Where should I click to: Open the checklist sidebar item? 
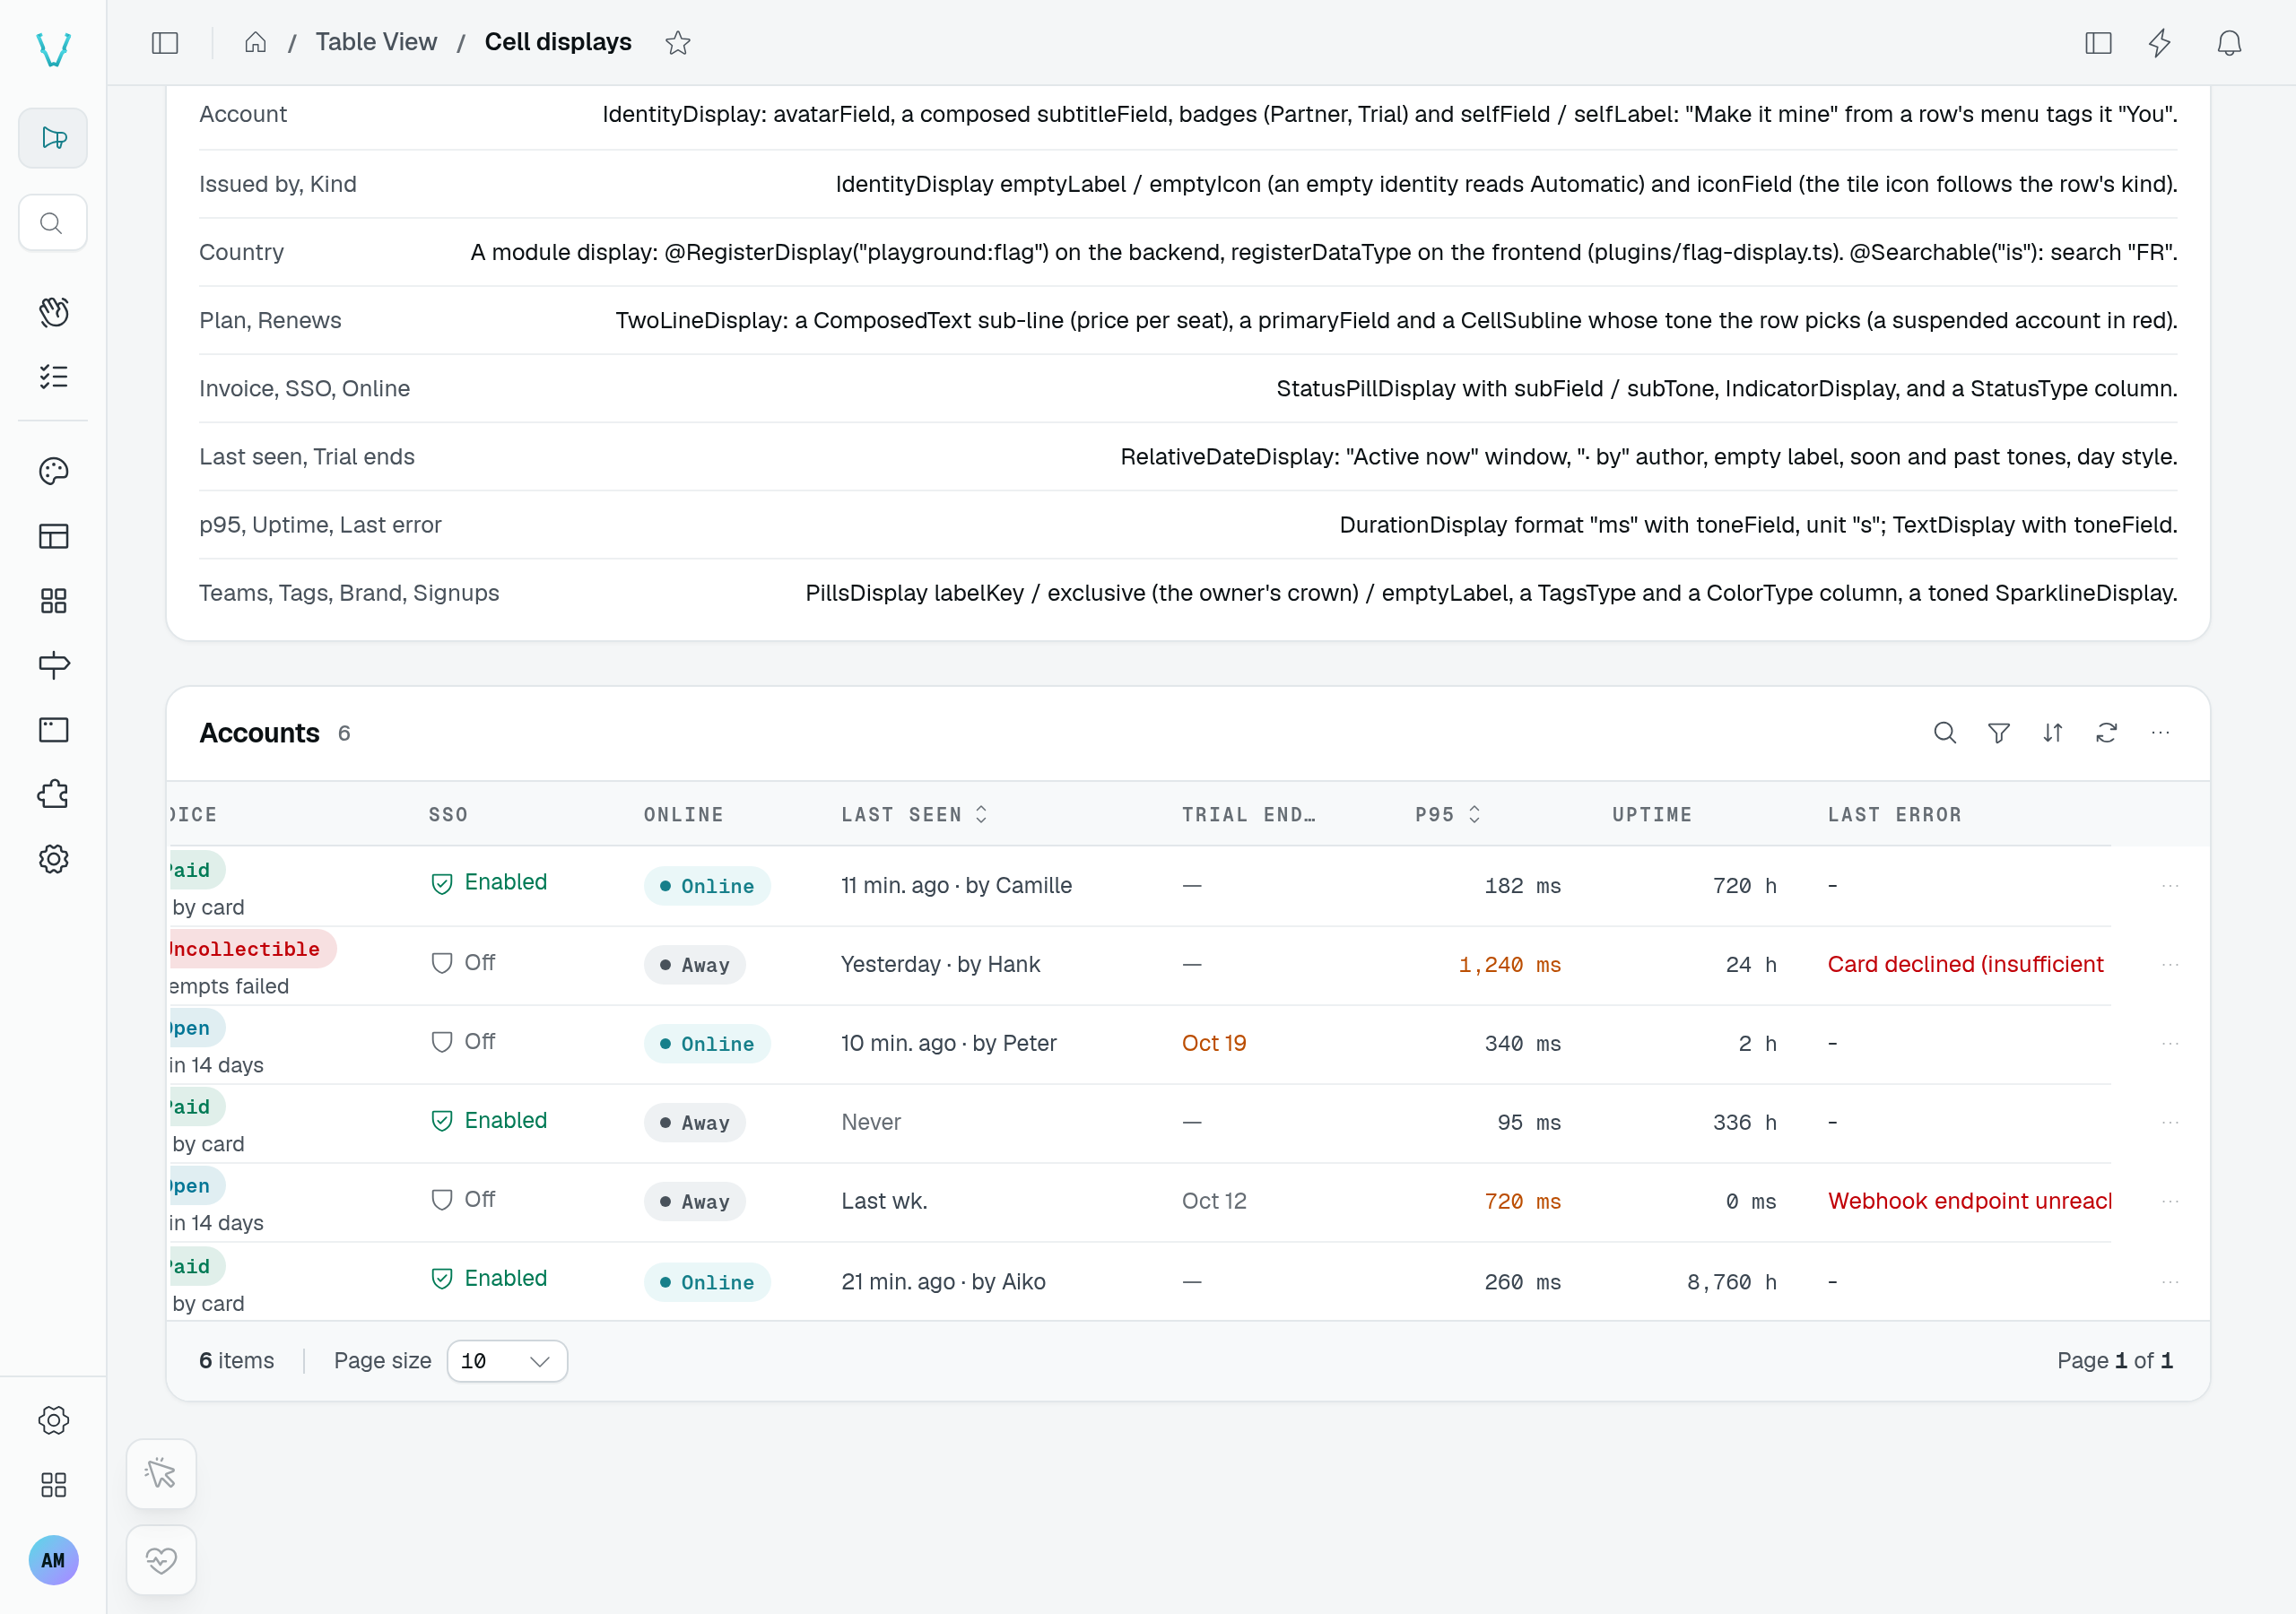click(53, 377)
